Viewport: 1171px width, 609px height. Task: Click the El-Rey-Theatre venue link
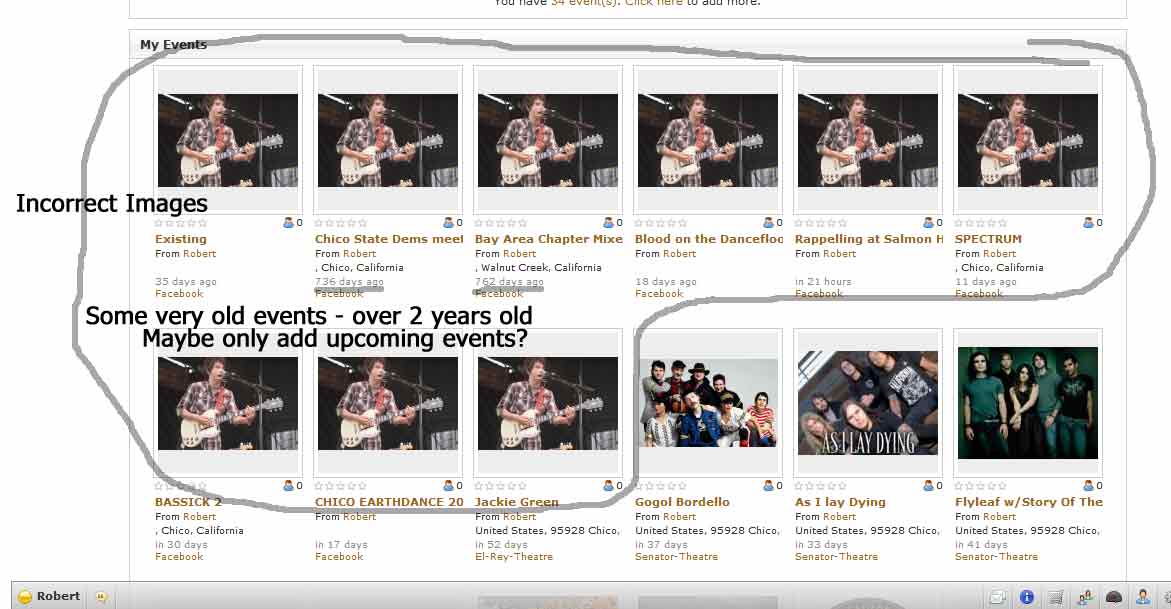click(514, 557)
